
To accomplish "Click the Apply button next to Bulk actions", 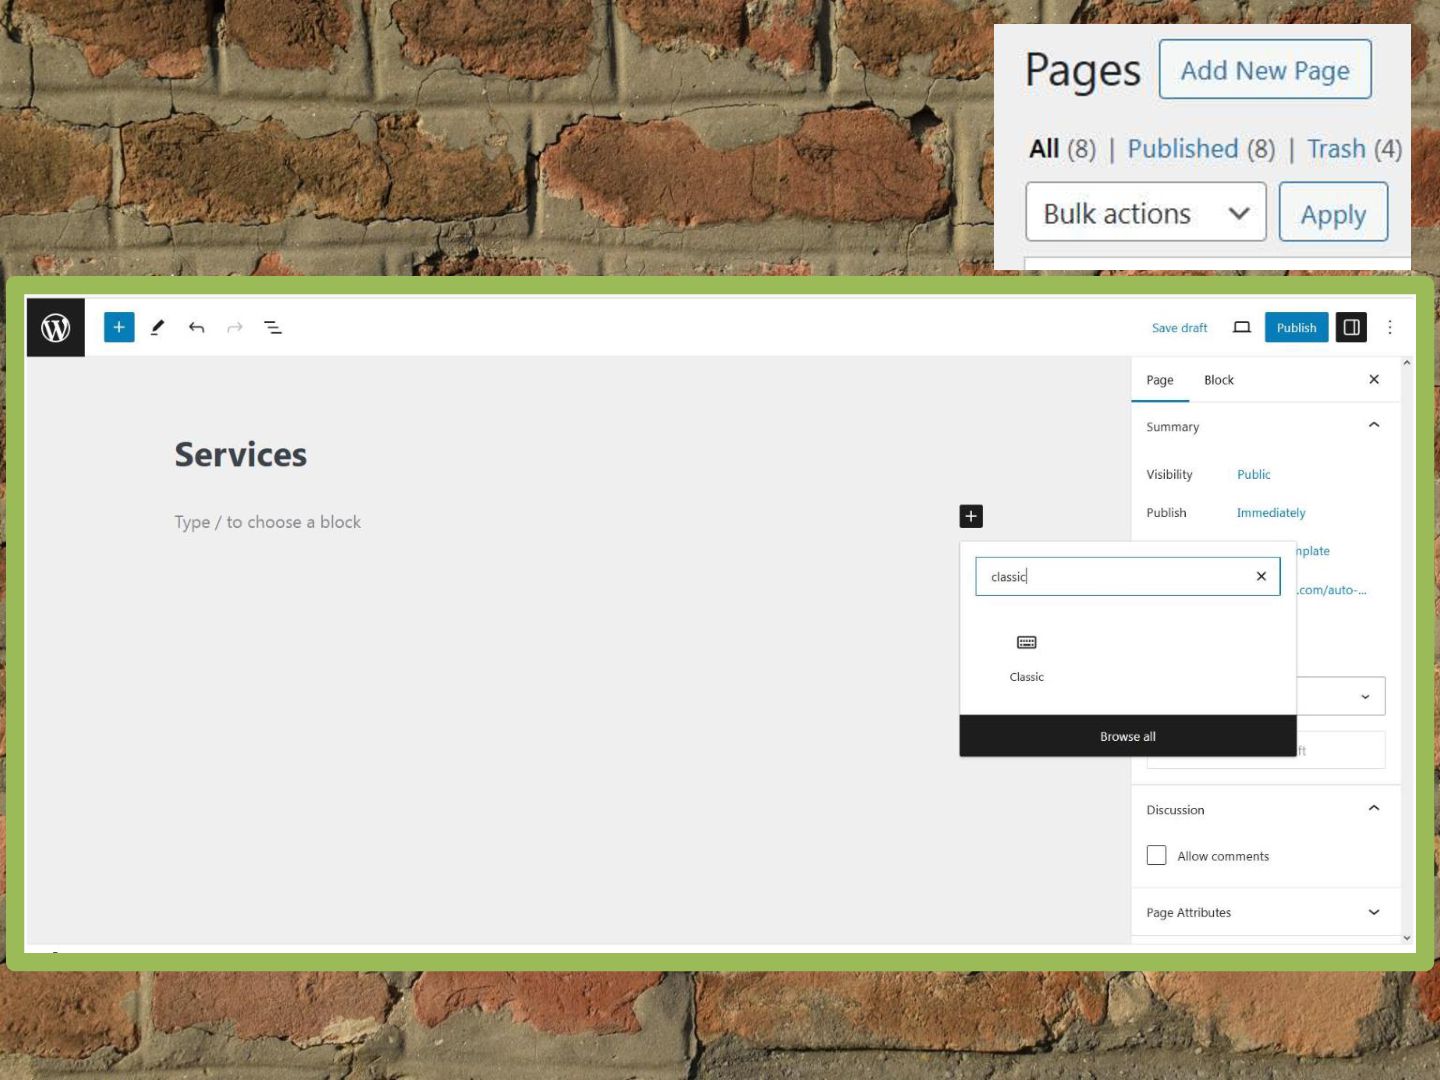I will tap(1333, 212).
